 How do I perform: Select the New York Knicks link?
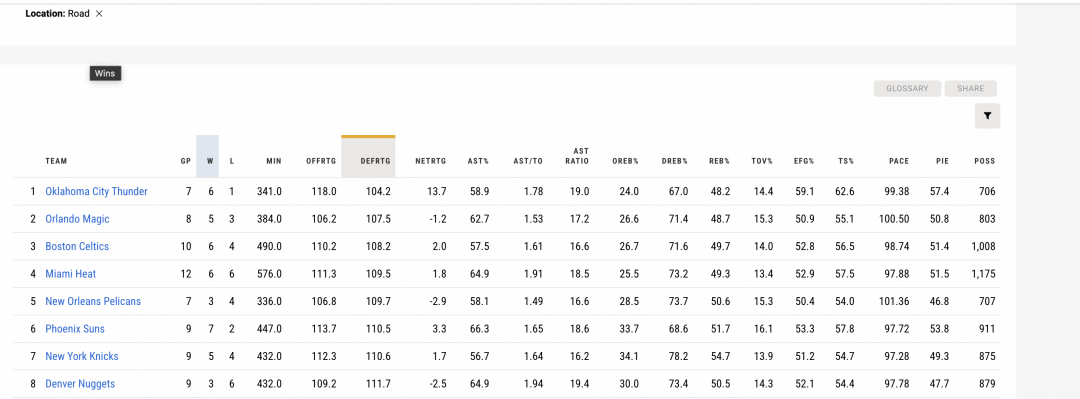(82, 356)
